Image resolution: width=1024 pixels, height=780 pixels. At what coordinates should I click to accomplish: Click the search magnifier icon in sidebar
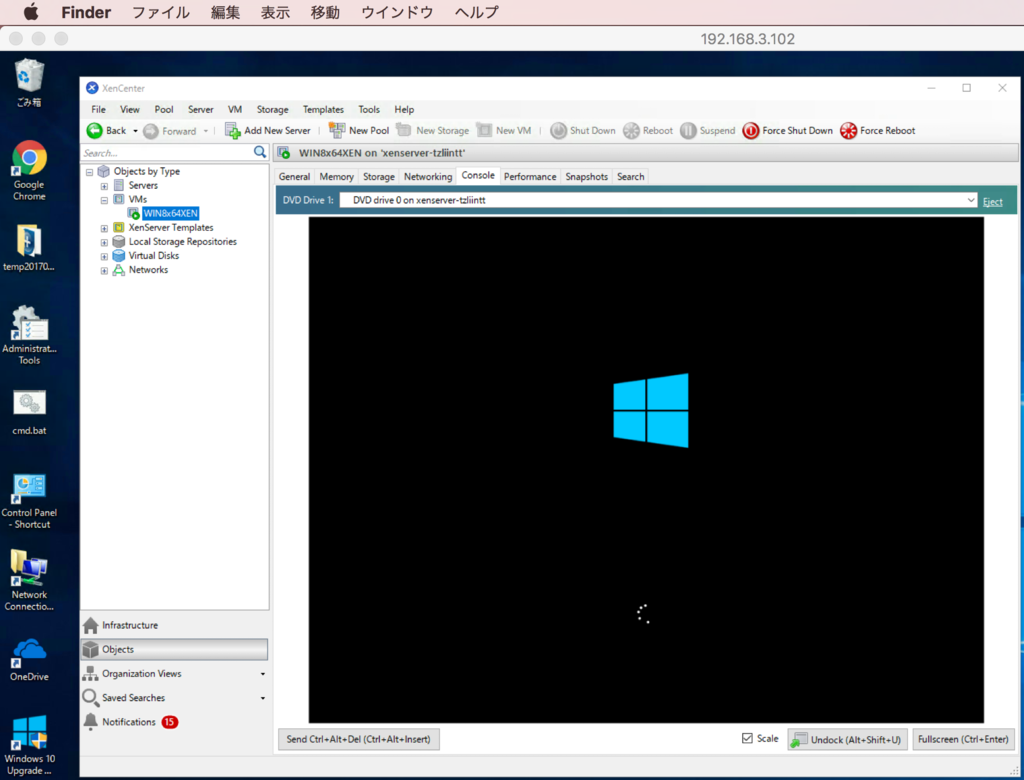click(260, 152)
